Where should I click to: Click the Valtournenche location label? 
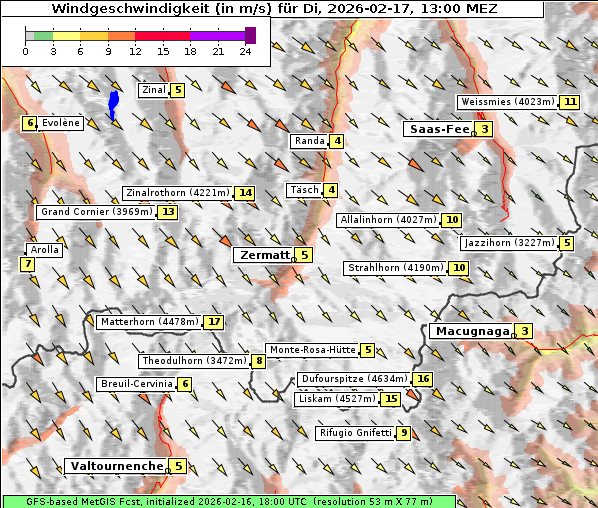coord(117,466)
